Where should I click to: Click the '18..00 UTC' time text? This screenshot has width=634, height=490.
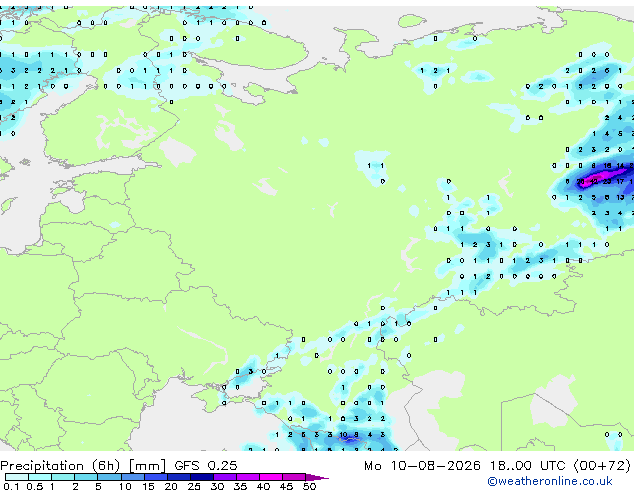(x=528, y=466)
